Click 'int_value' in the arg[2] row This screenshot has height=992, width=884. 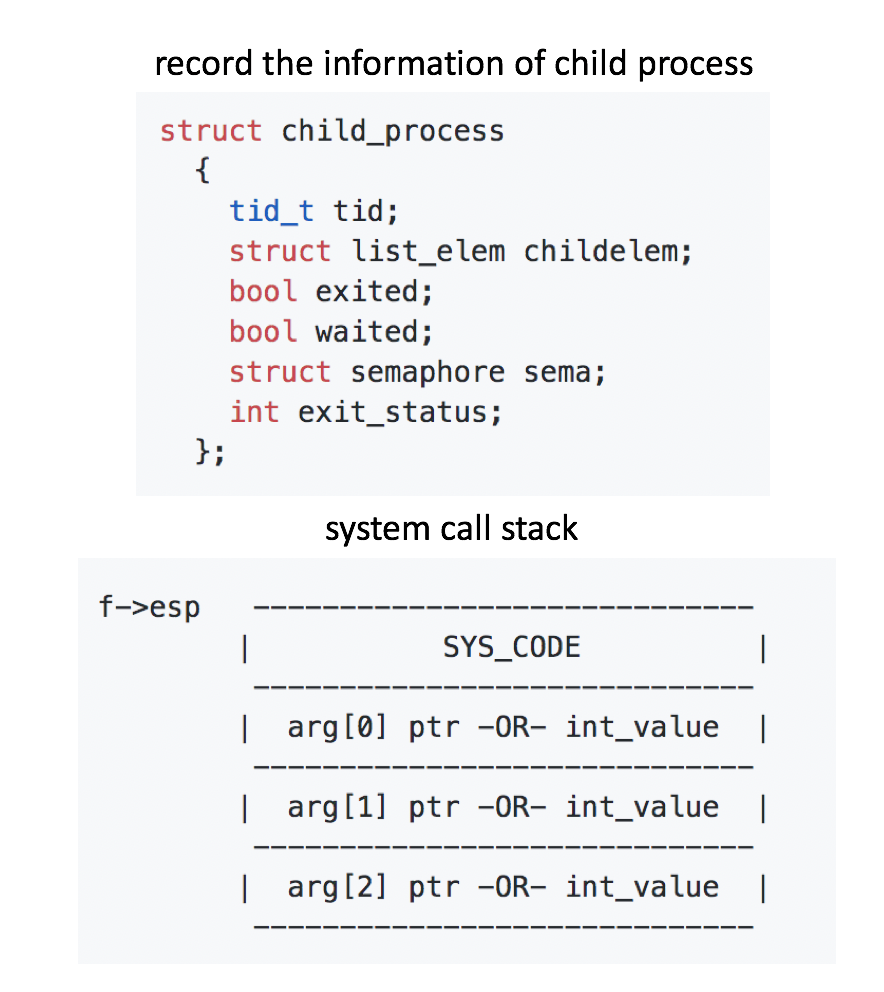[642, 887]
